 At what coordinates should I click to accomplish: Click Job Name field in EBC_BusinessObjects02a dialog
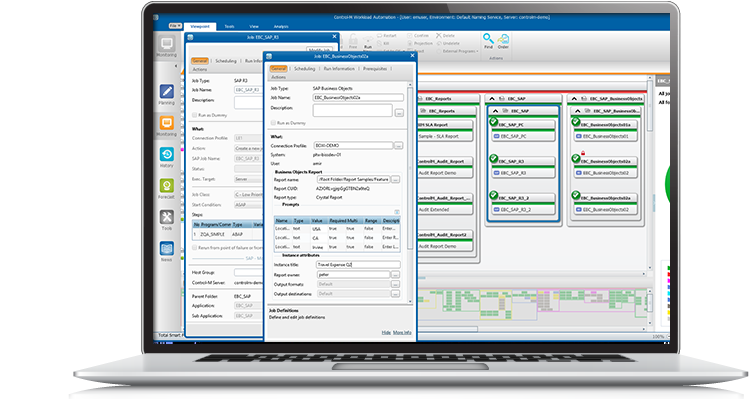pyautogui.click(x=358, y=98)
